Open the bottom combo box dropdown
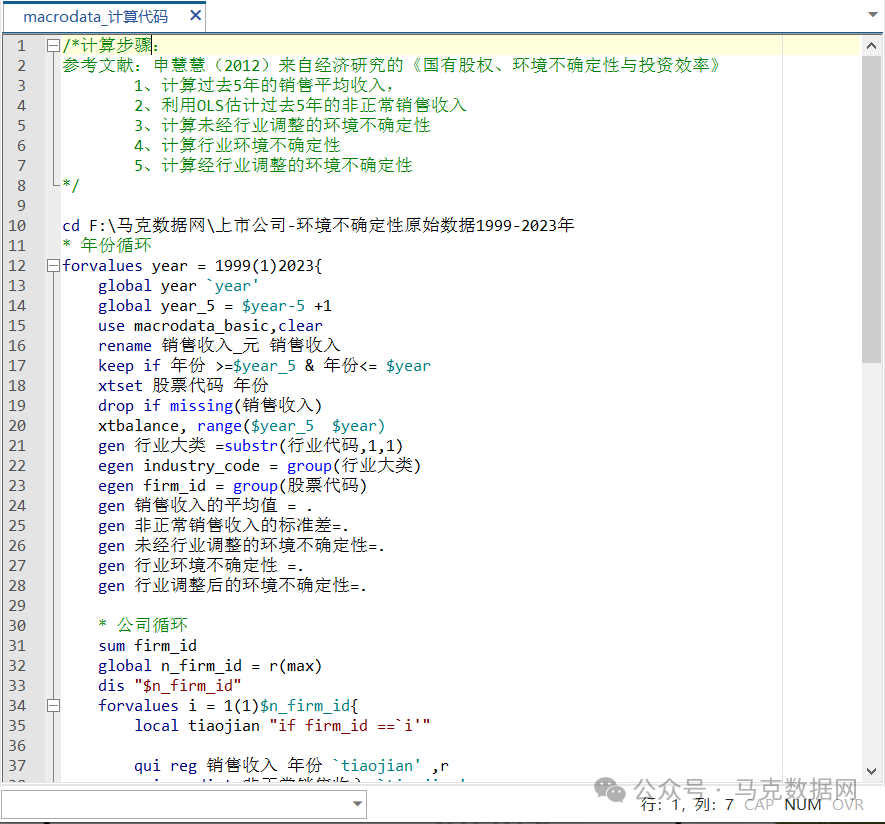 [x=357, y=804]
